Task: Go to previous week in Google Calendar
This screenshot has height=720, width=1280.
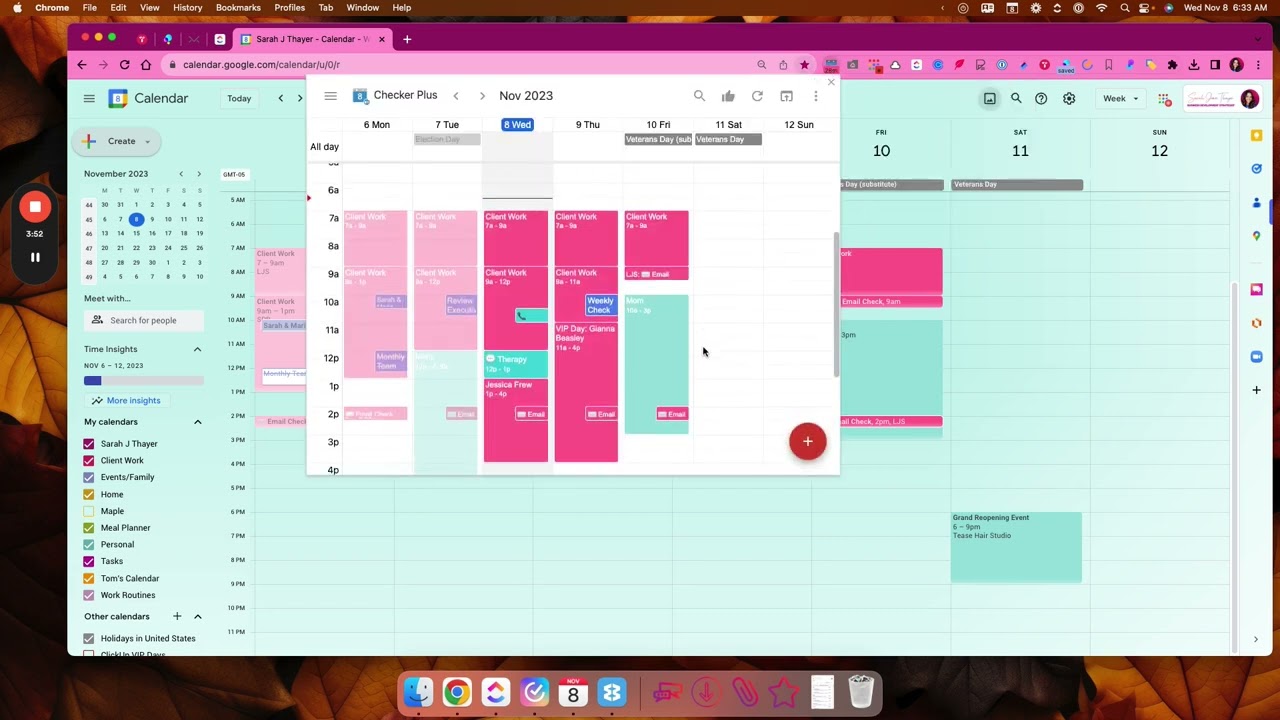Action: tap(281, 98)
